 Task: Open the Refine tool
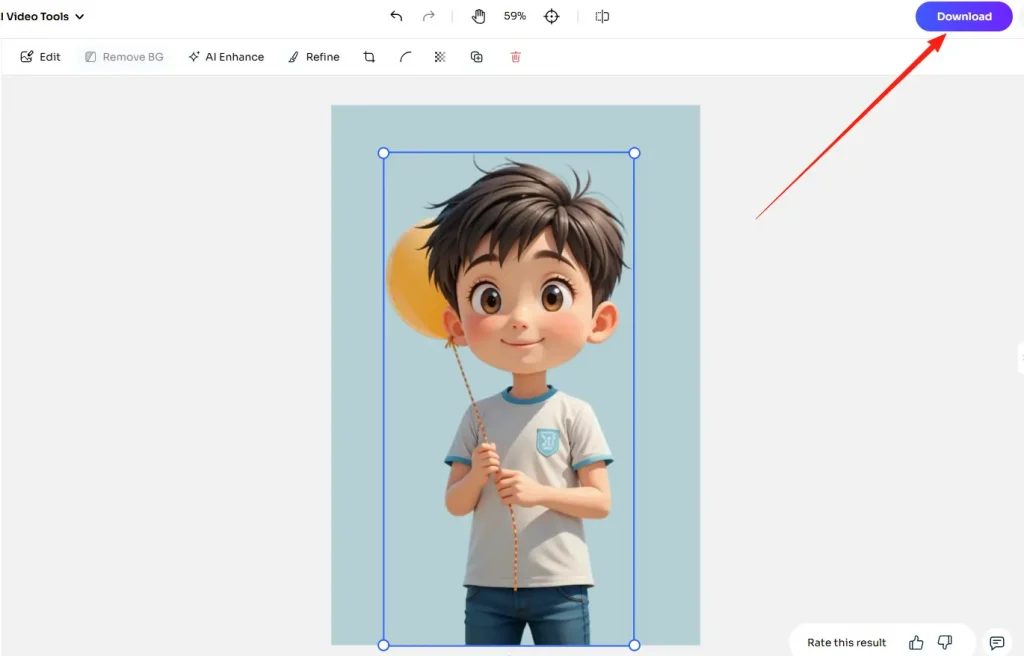tap(313, 57)
